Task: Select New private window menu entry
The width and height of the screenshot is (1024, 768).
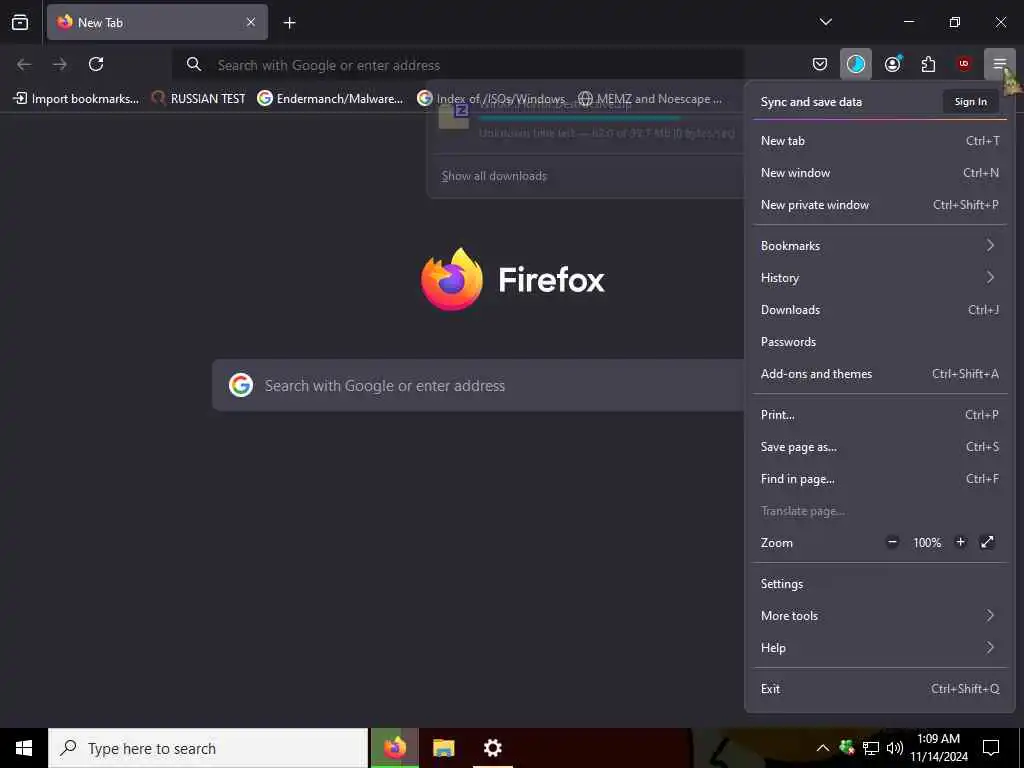Action: (x=880, y=204)
